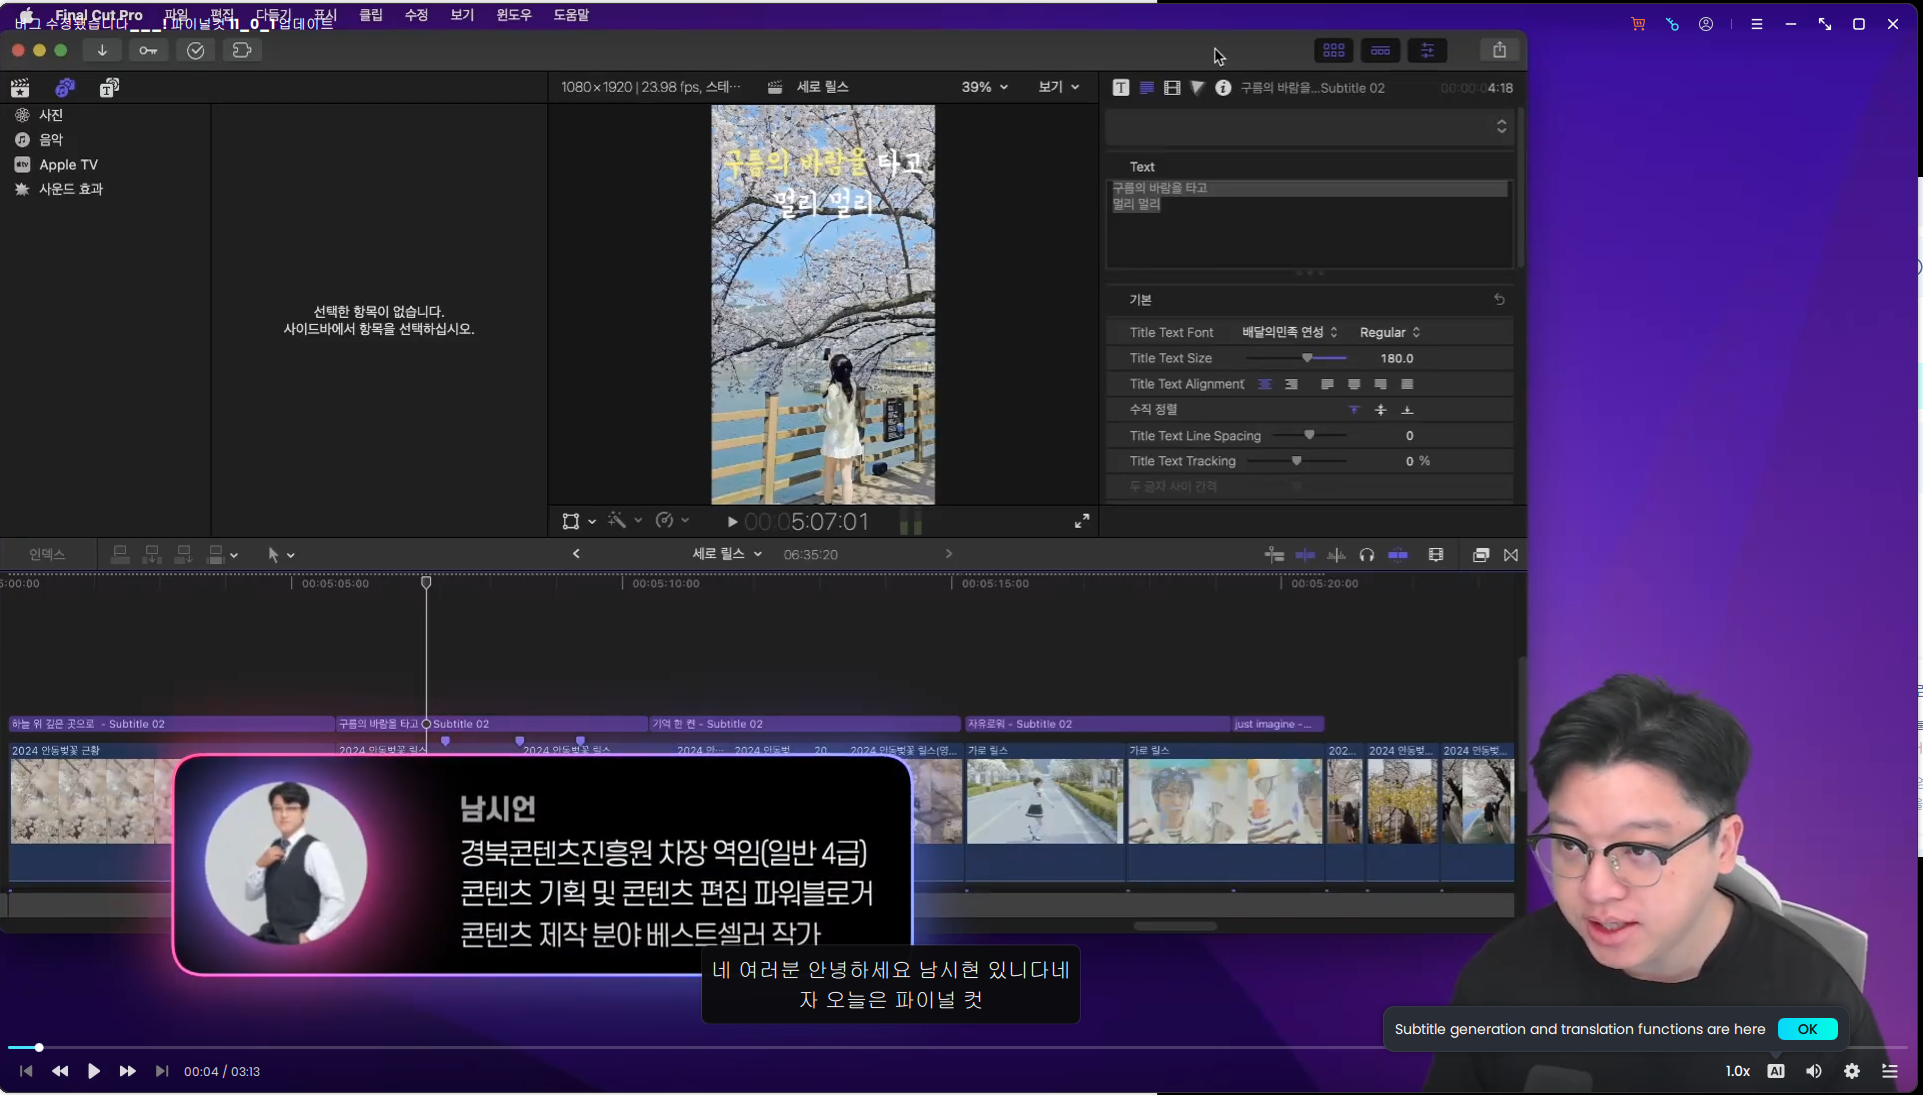Open the transitions browser icon
Image resolution: width=1923 pixels, height=1095 pixels.
click(1511, 555)
